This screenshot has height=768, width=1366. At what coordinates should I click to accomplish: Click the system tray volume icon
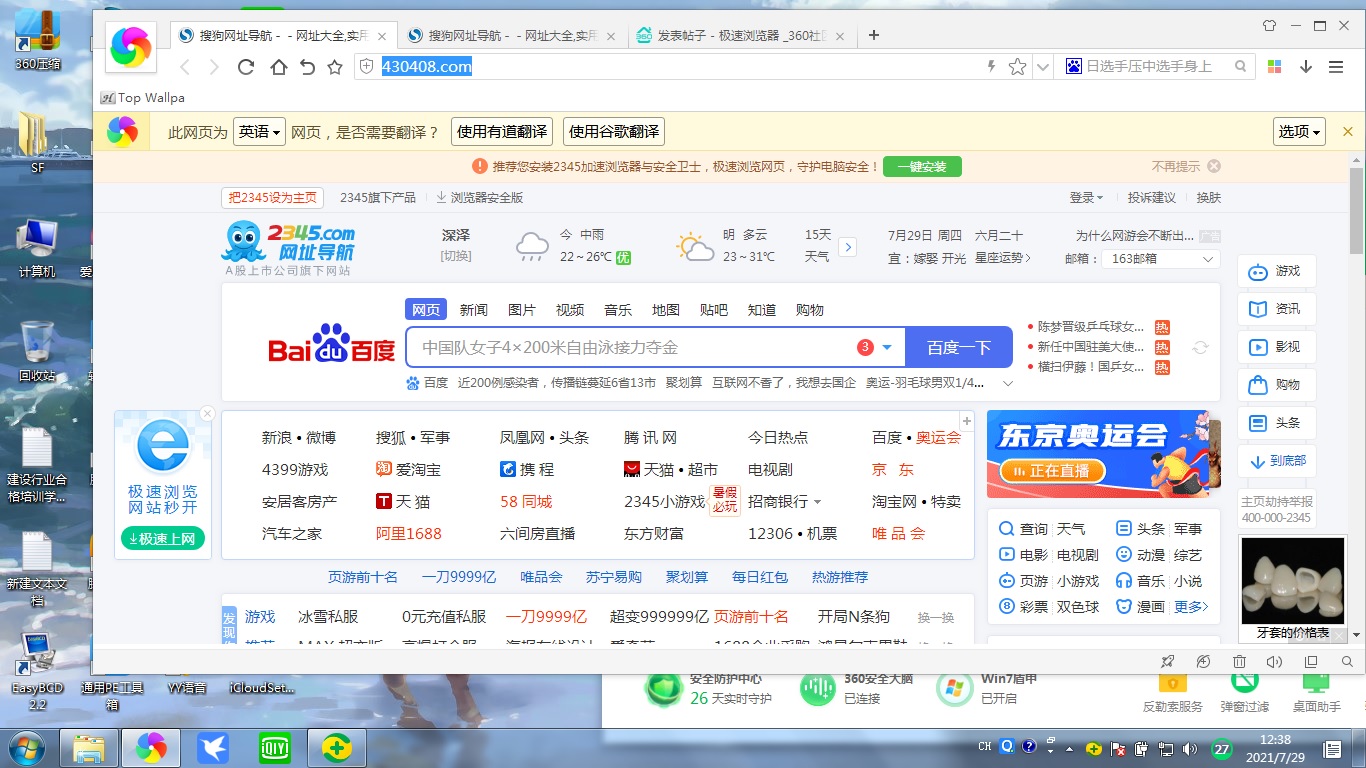coord(1189,748)
